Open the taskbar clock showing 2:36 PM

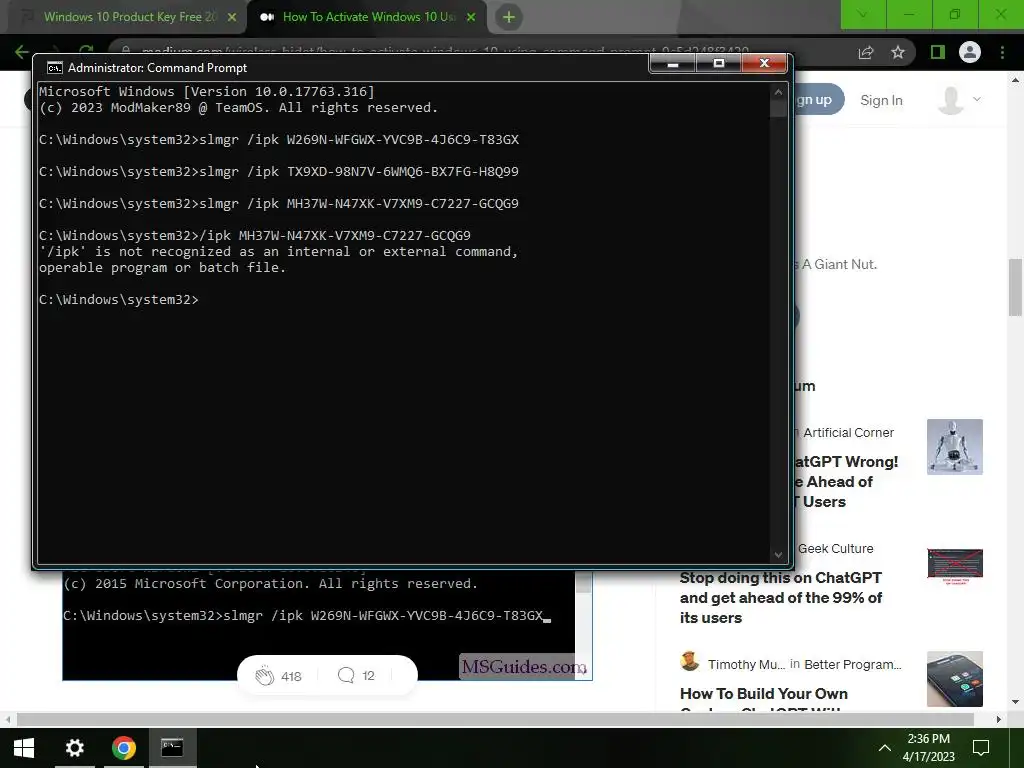(929, 748)
